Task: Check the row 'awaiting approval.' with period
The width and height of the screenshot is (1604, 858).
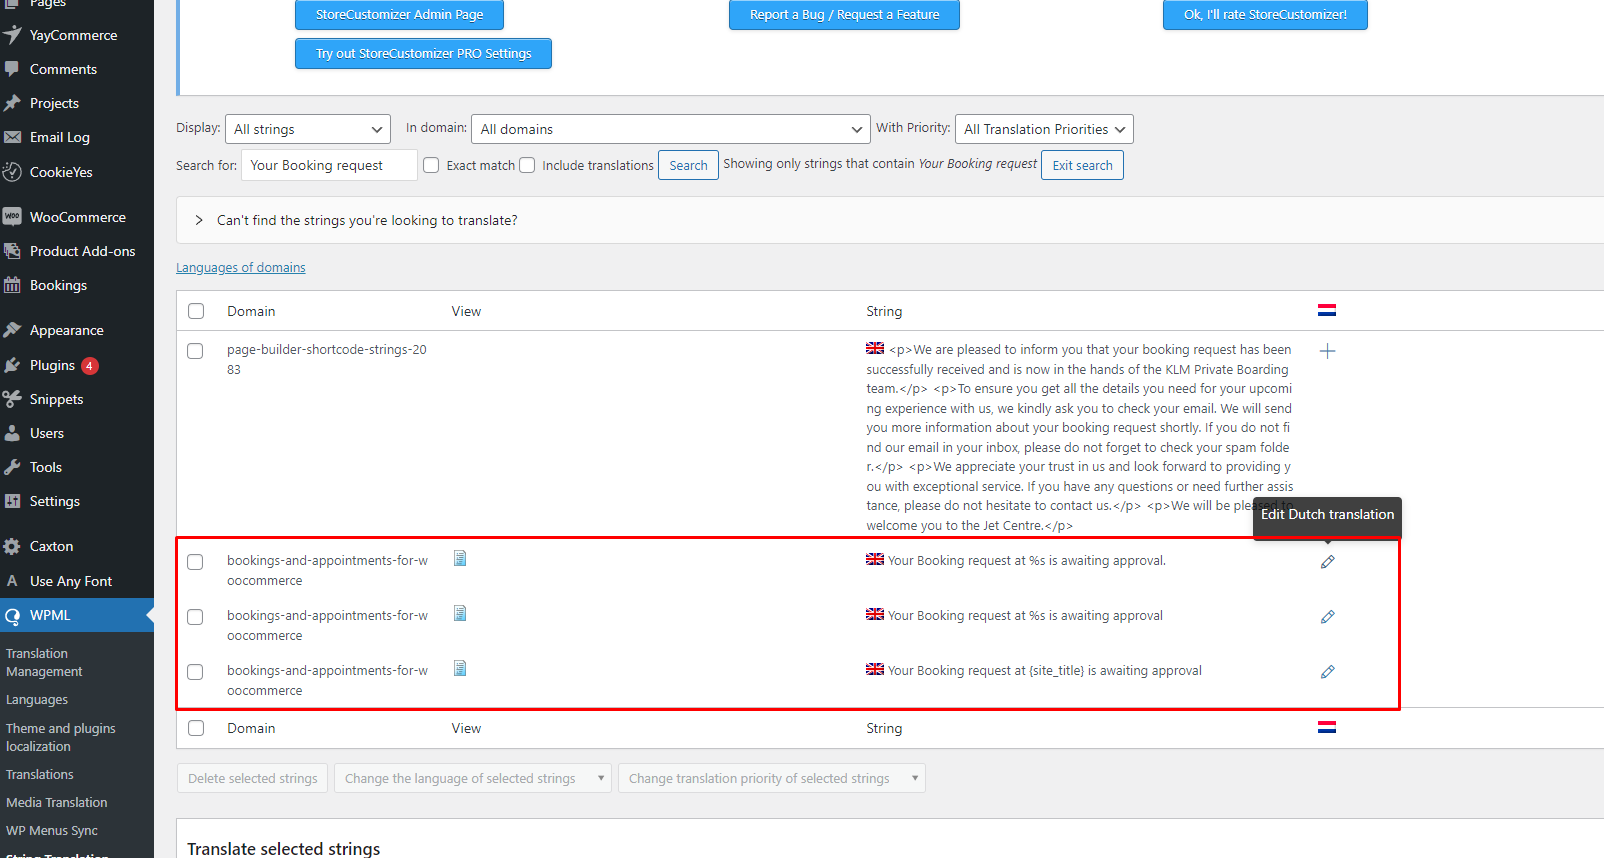Action: tap(195, 562)
